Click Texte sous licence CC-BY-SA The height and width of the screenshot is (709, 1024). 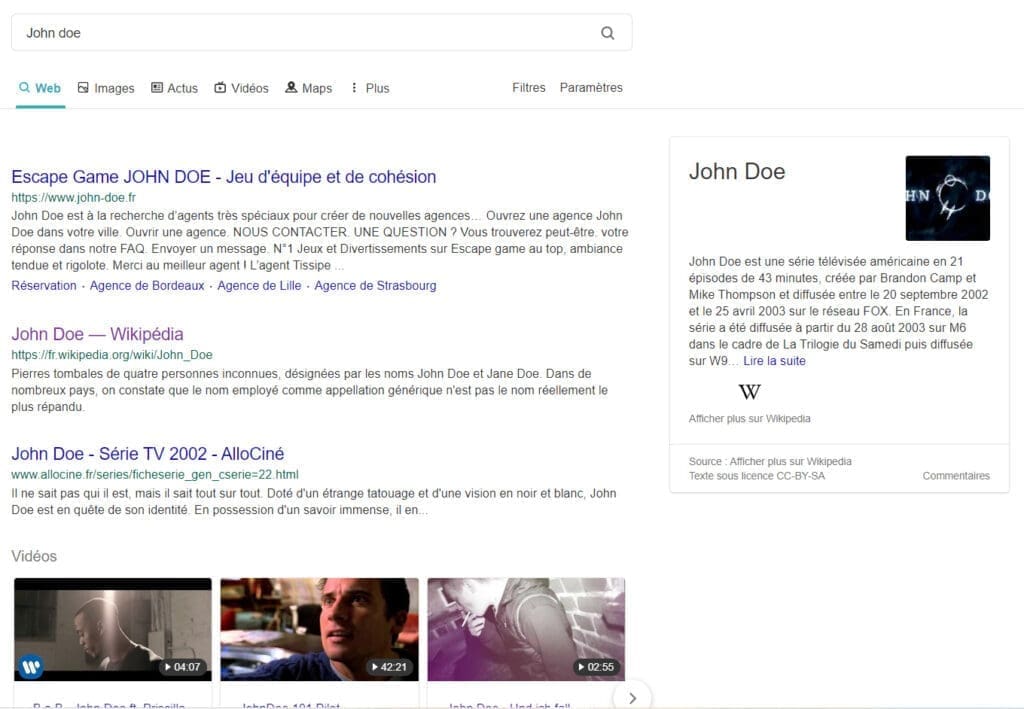757,476
